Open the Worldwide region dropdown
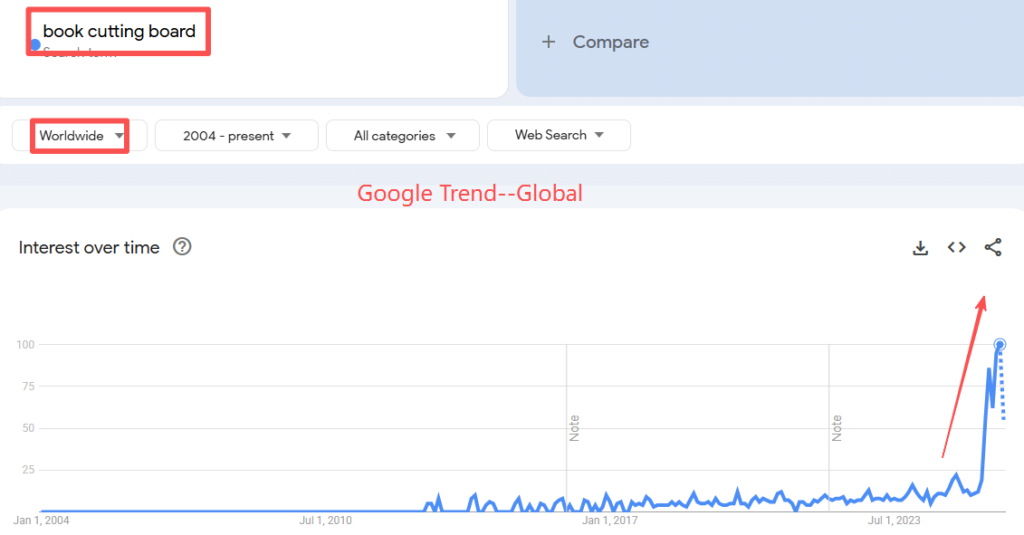1024x535 pixels. tap(80, 136)
